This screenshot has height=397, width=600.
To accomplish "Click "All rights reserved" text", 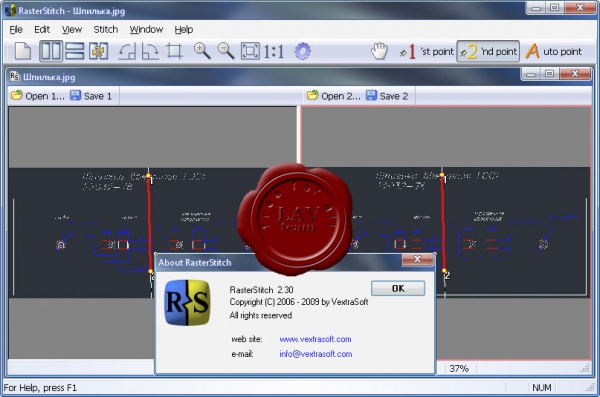I will [261, 315].
